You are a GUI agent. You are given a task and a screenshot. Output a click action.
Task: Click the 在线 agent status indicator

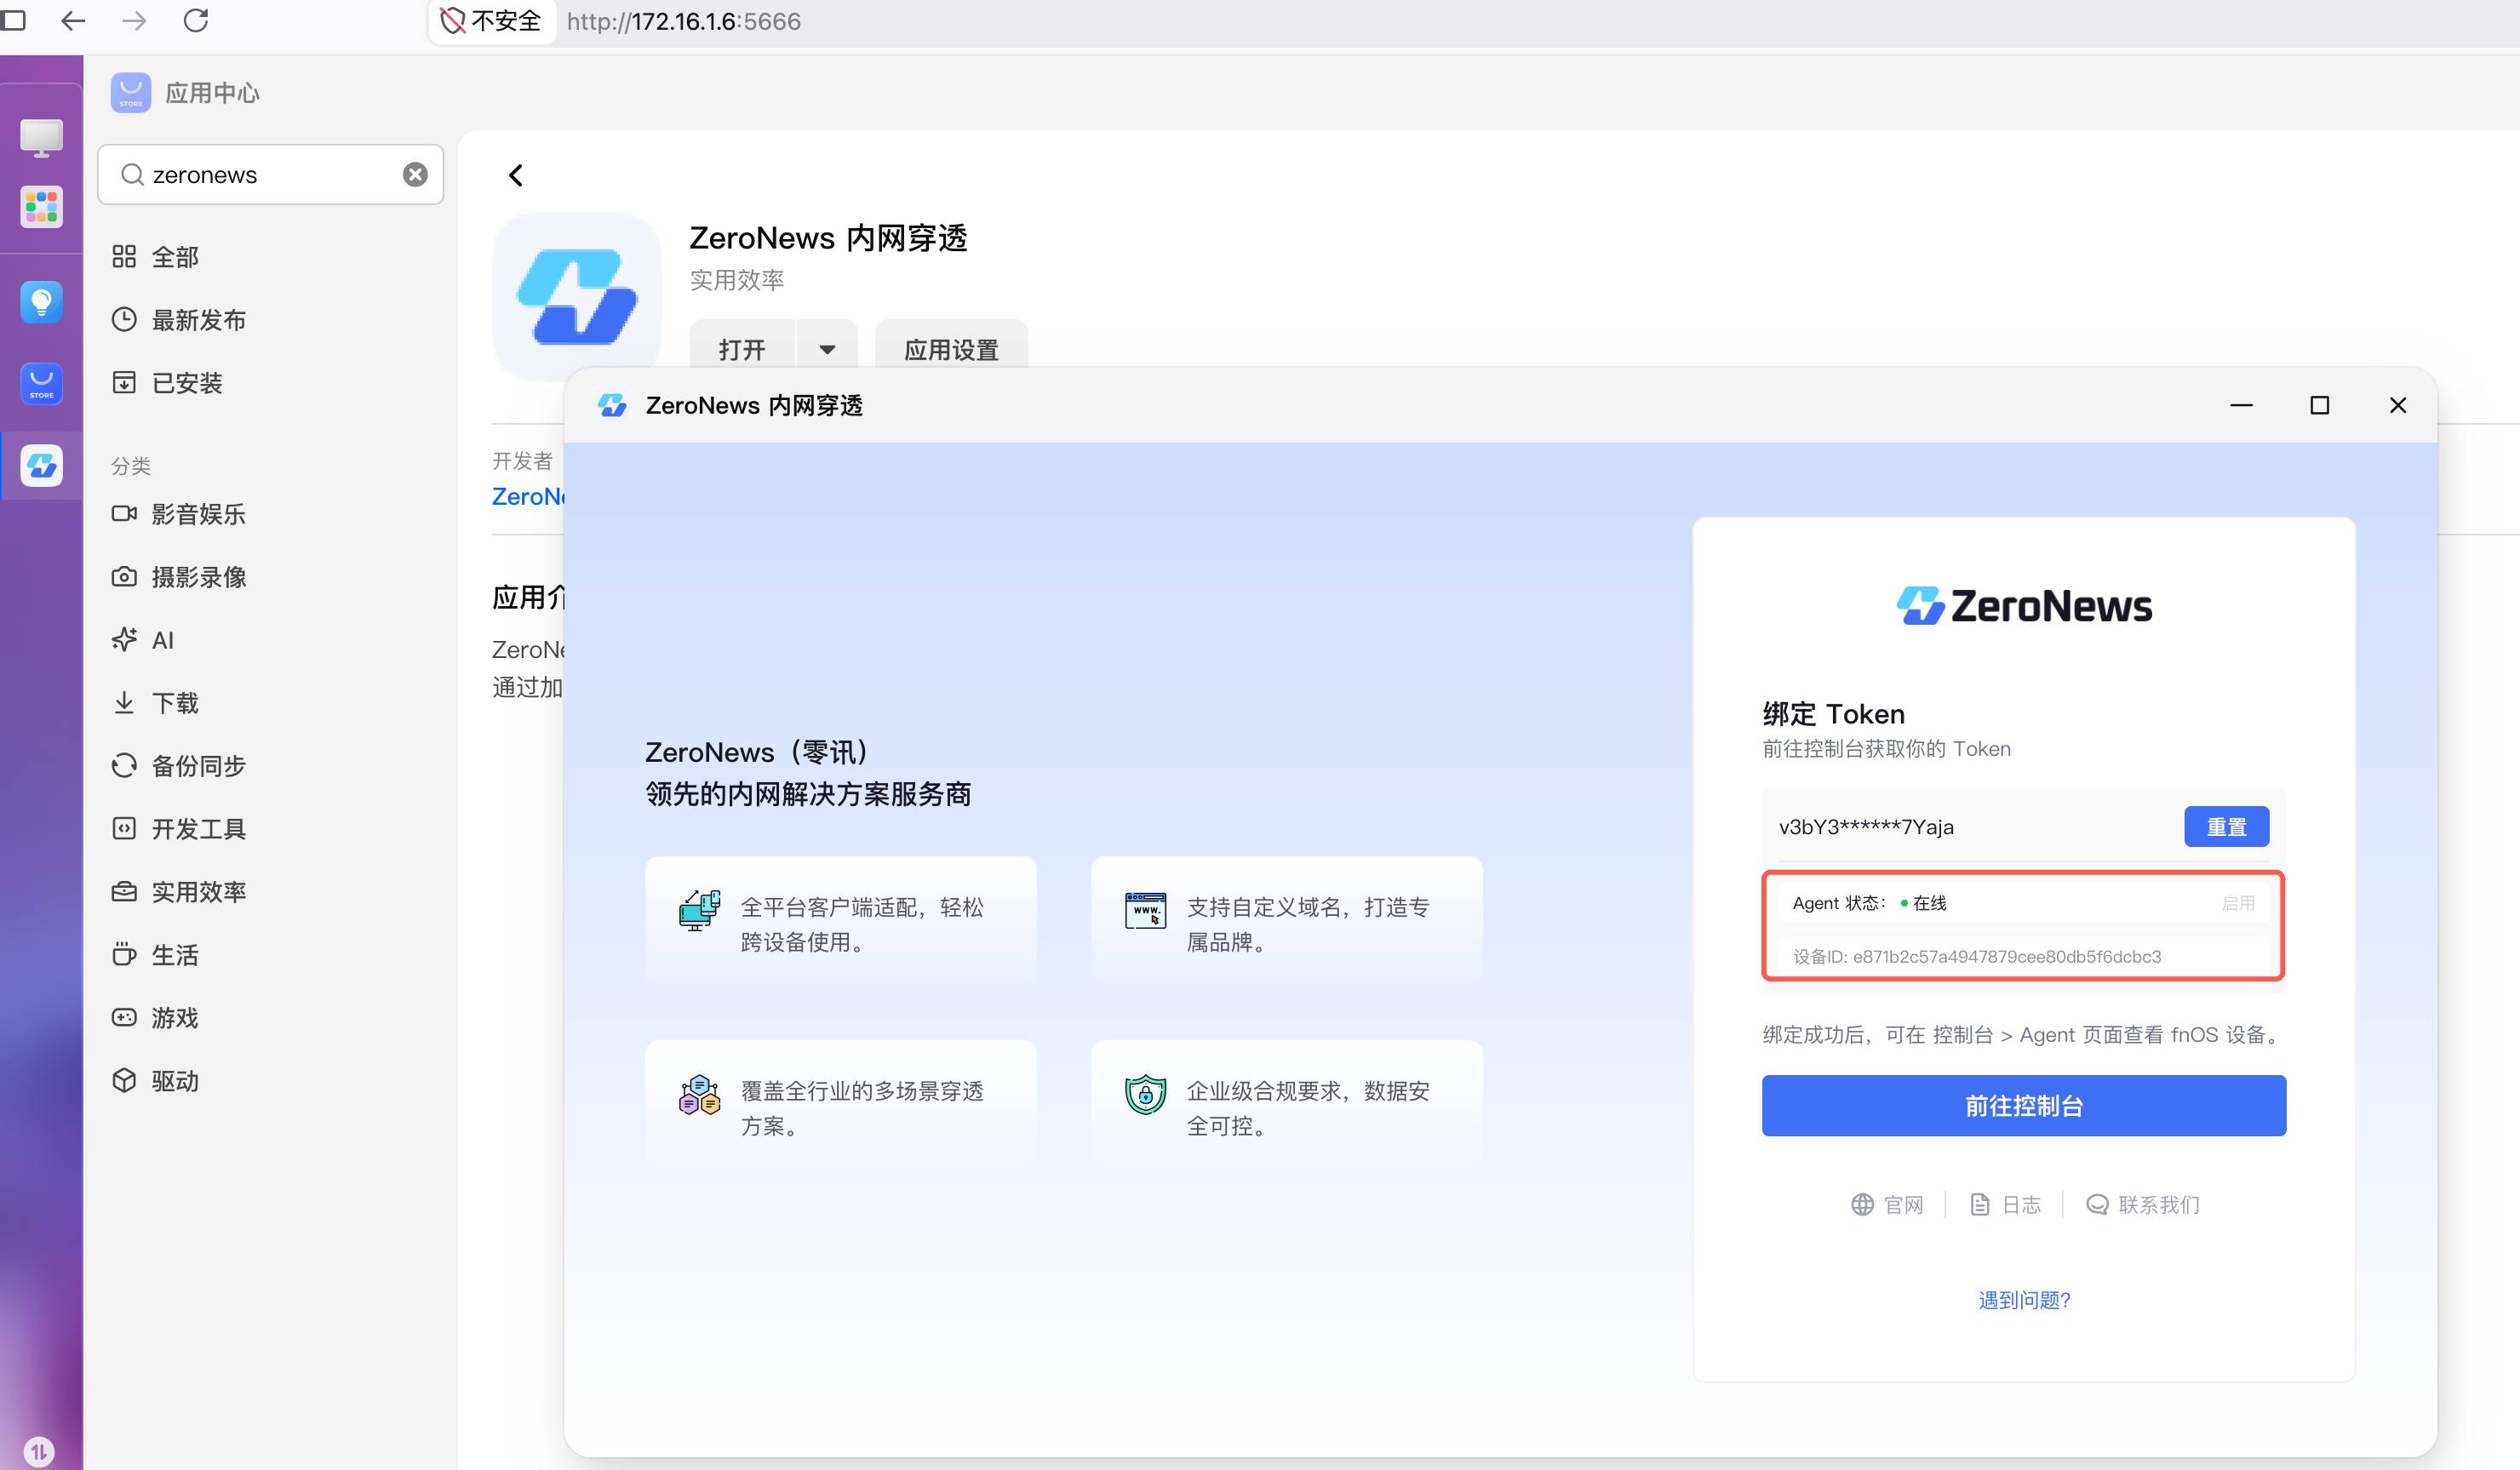tap(1923, 903)
